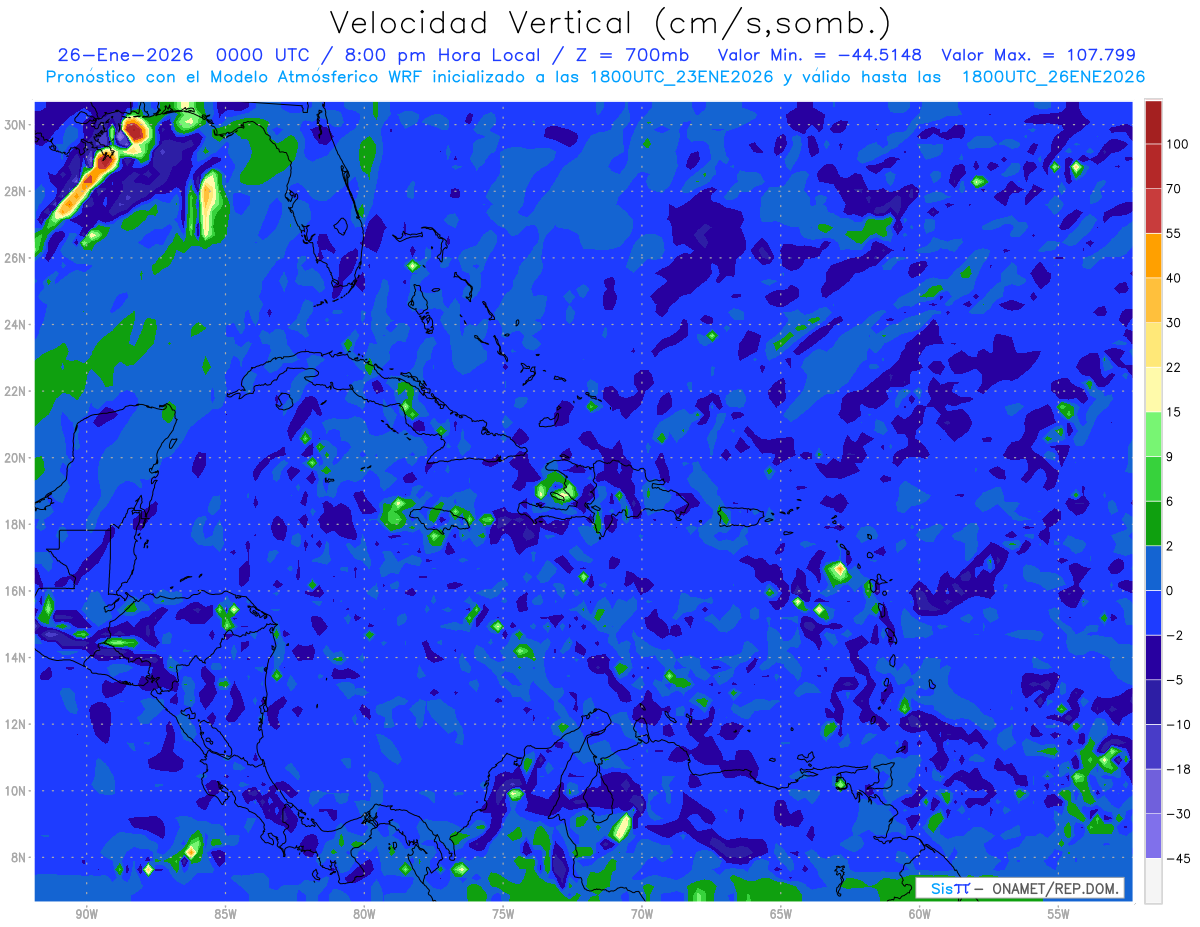
Task: Click the white color bar segment below -45
Action: 1153,880
